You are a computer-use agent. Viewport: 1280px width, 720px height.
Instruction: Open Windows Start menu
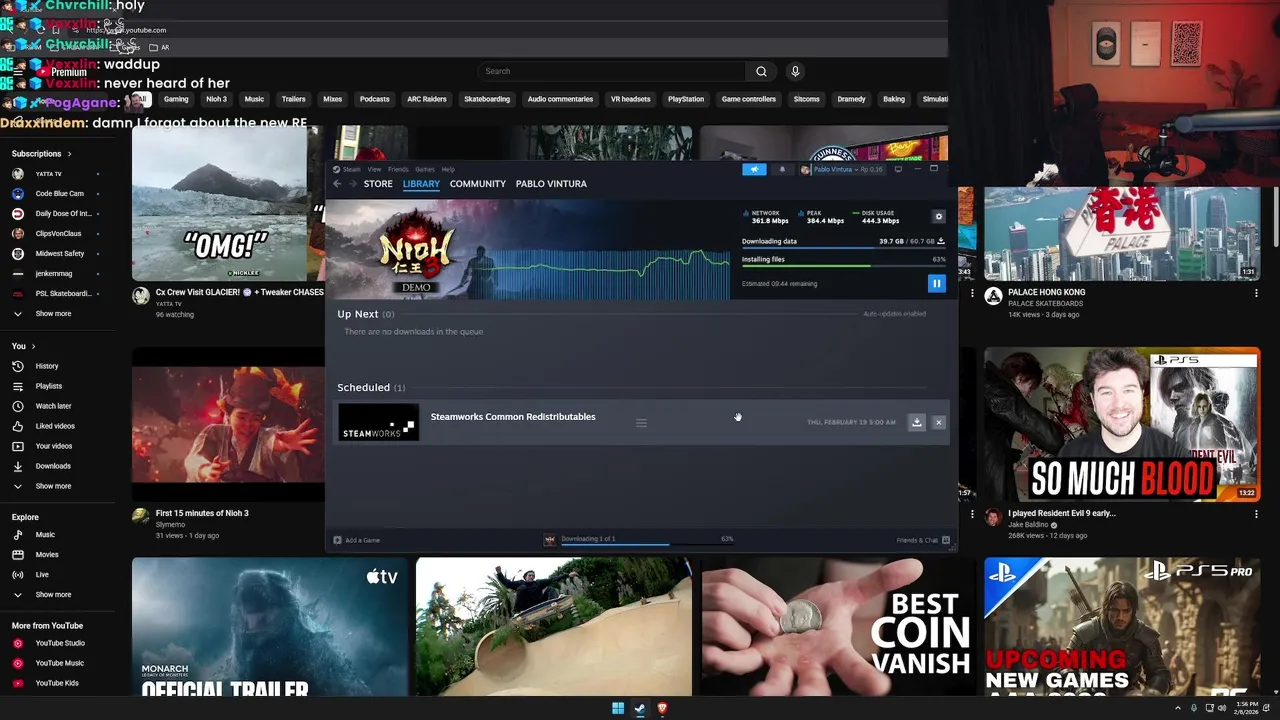pos(618,709)
